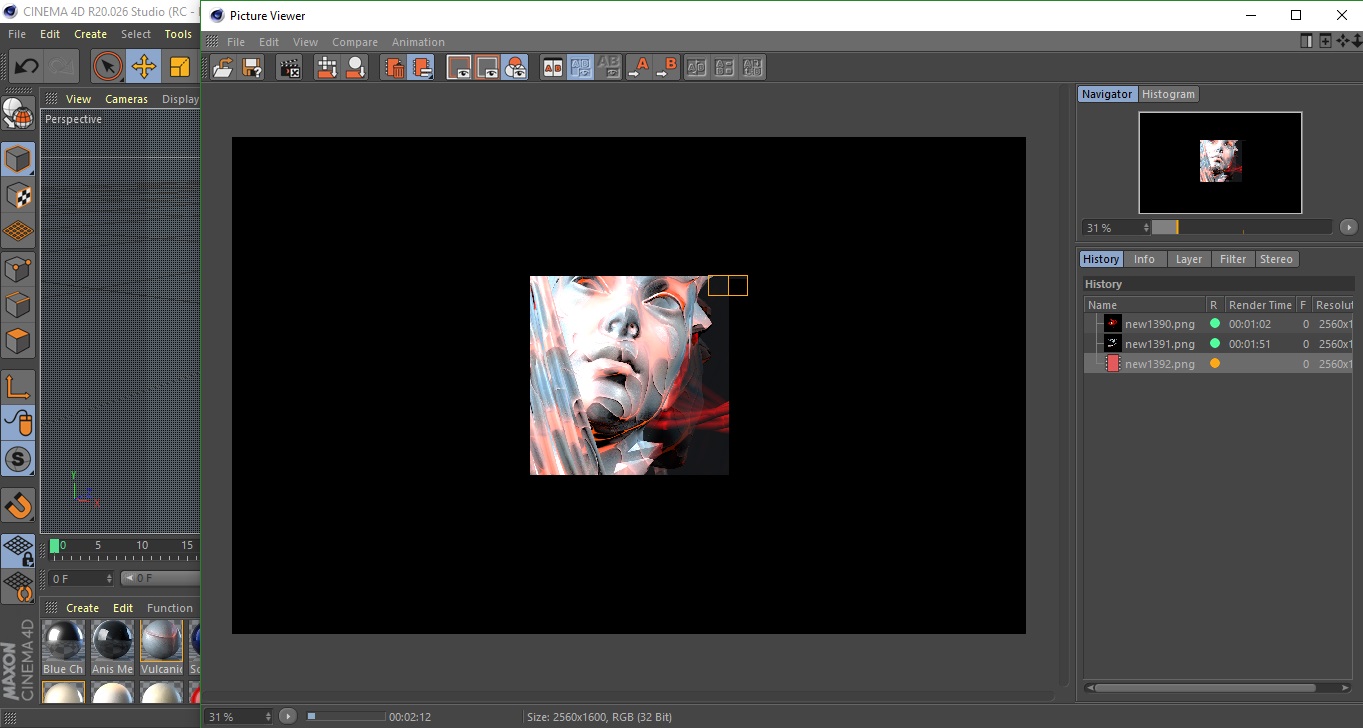
Task: Click the 0 F frame field stepper
Action: coord(109,579)
